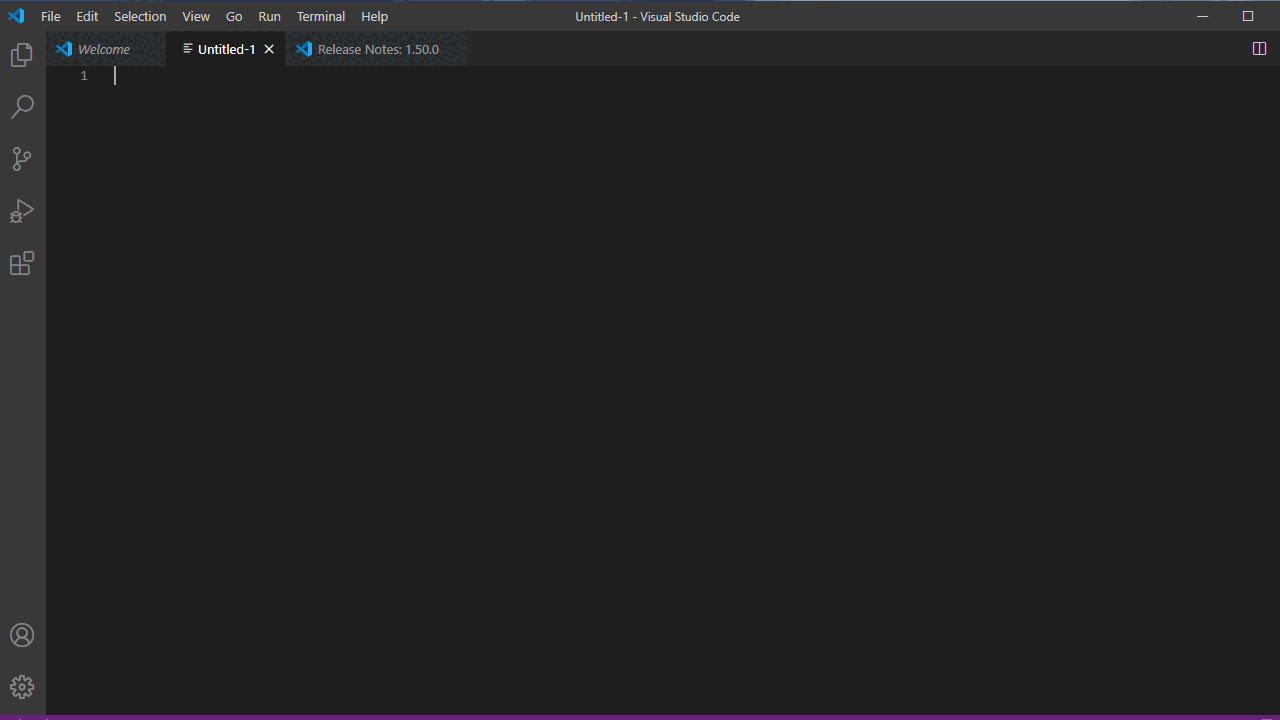Open the Go menu
The image size is (1280, 720).
point(234,16)
